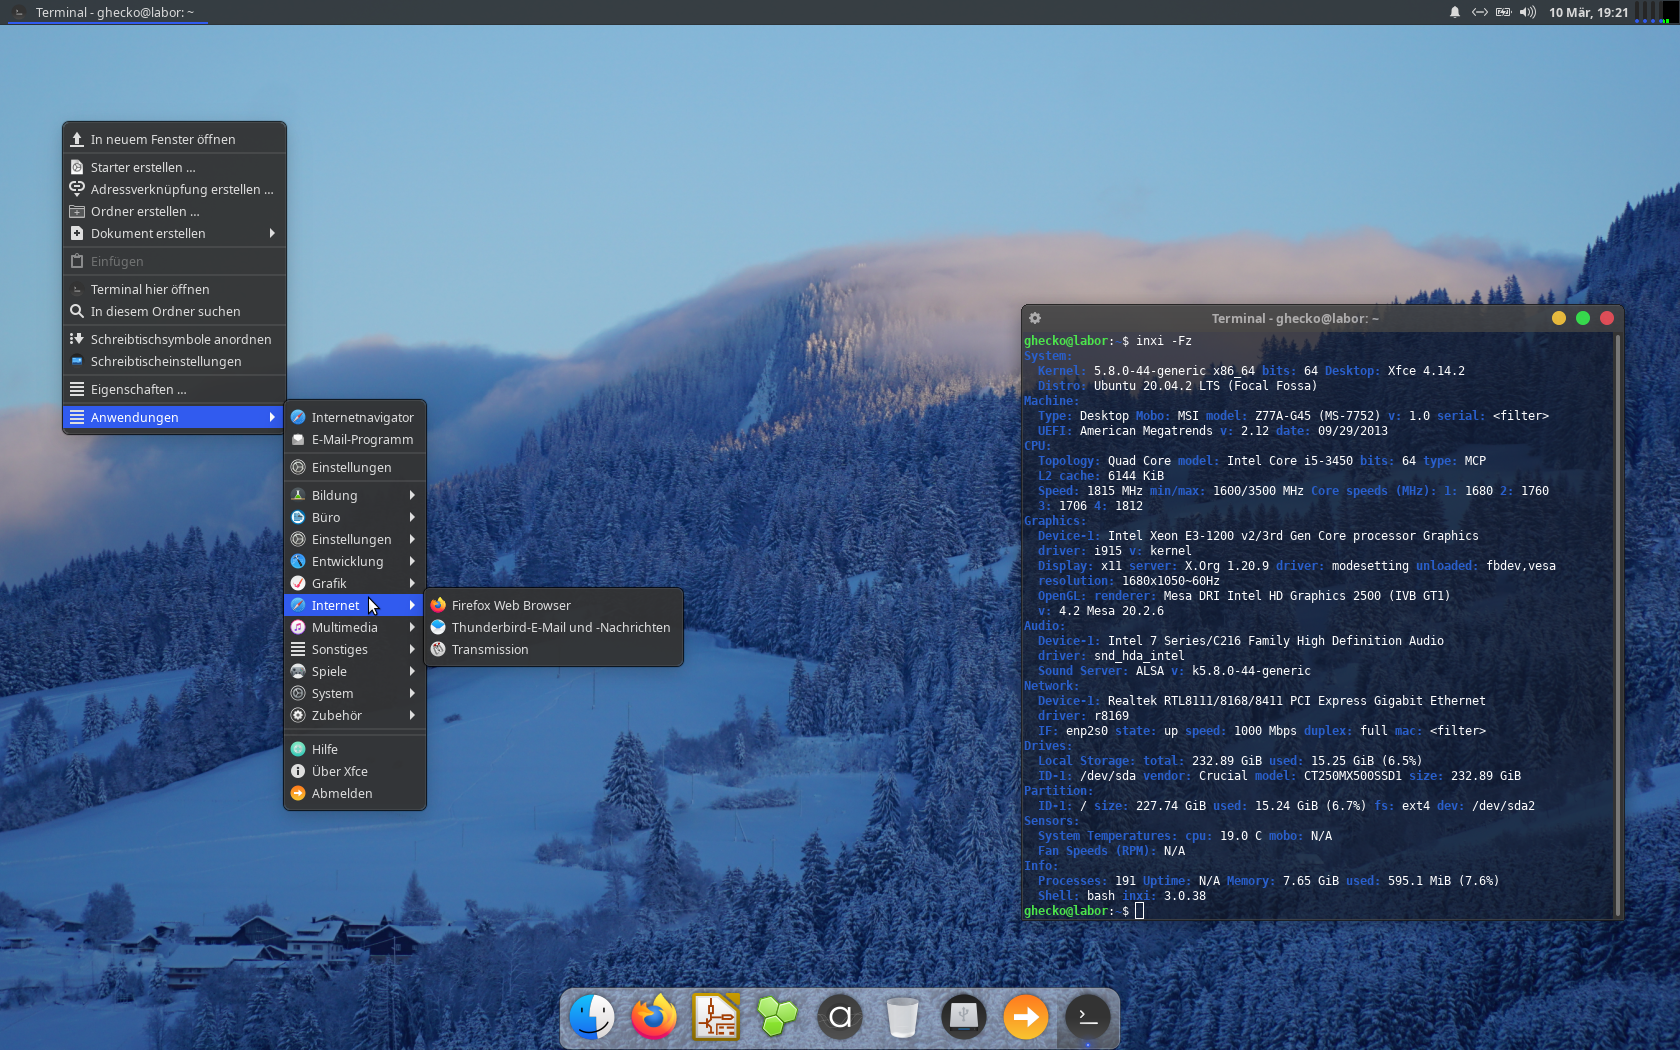The image size is (1680, 1050).
Task: Expand the Zubehör category arrow
Action: point(412,715)
